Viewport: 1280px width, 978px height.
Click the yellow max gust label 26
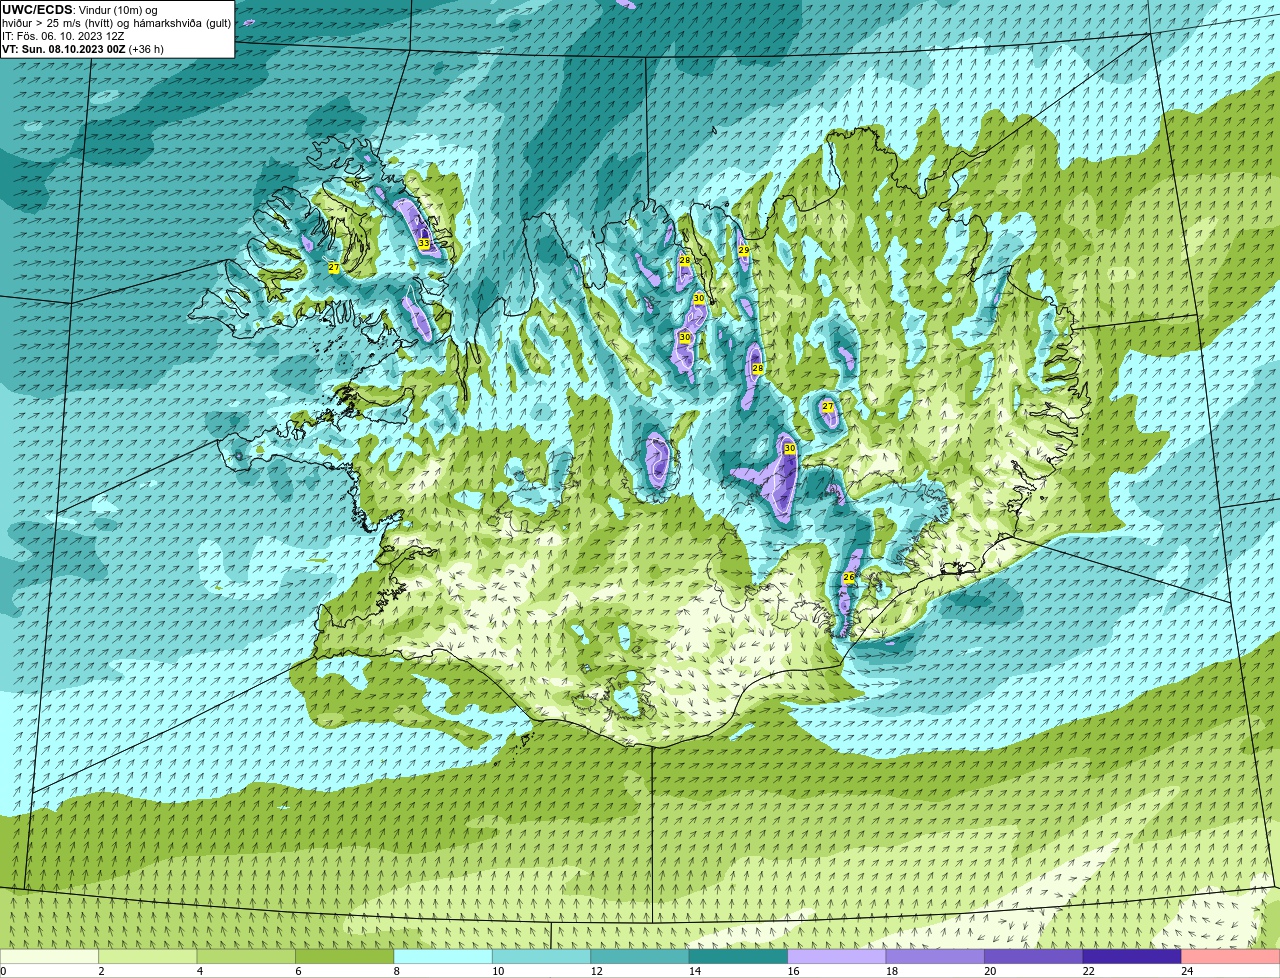[849, 578]
